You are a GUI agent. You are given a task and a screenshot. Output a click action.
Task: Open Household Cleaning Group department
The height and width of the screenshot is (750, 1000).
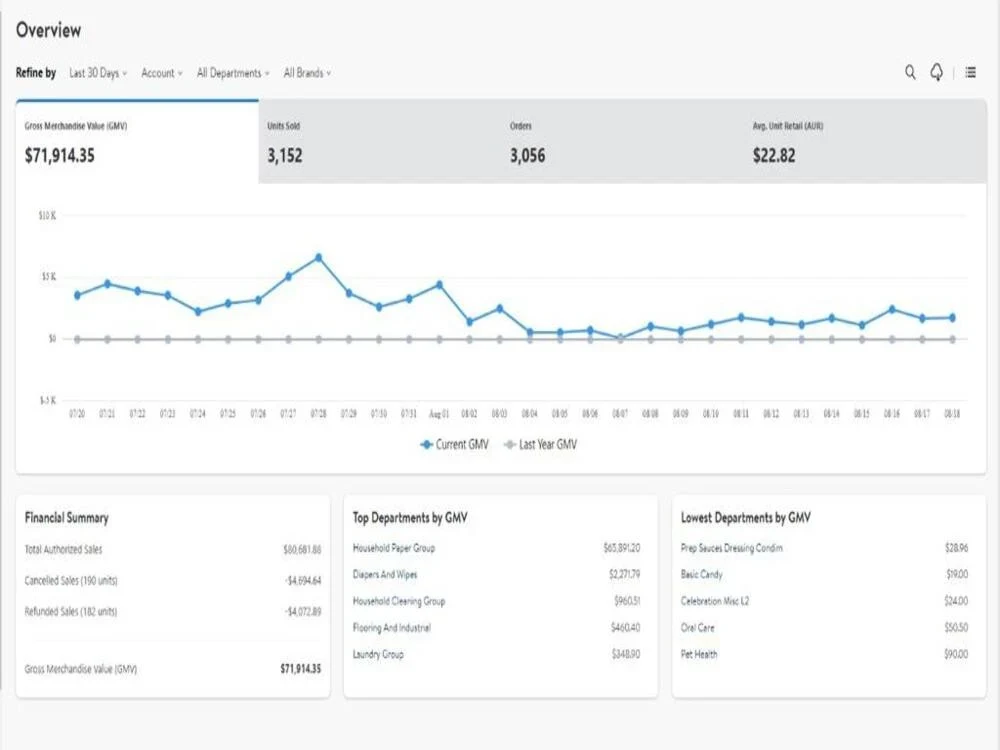[399, 601]
